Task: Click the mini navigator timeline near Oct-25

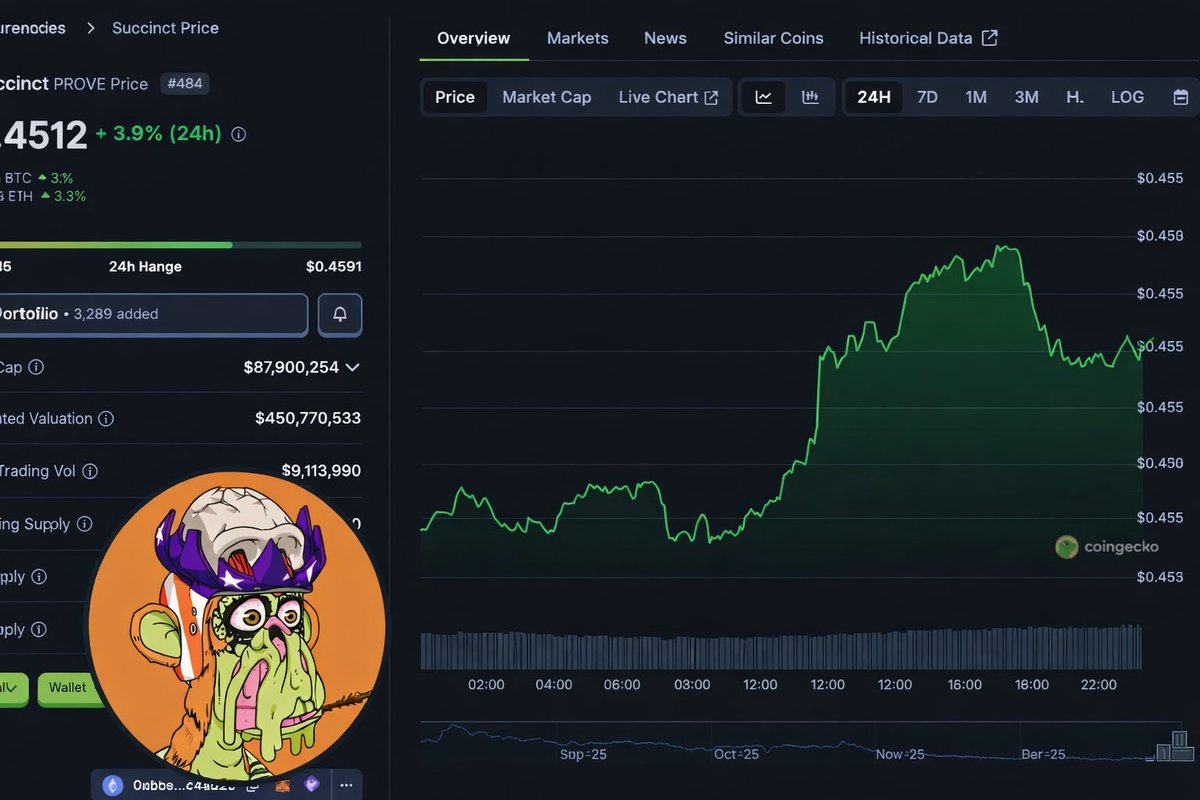Action: point(736,742)
